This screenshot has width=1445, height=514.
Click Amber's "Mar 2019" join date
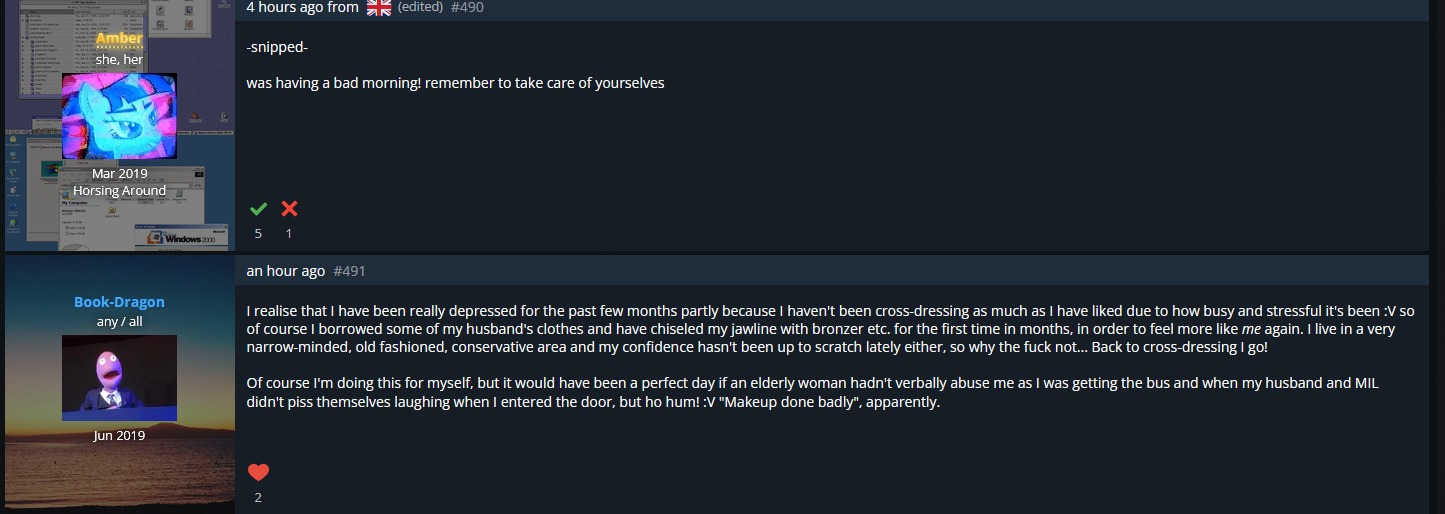120,173
